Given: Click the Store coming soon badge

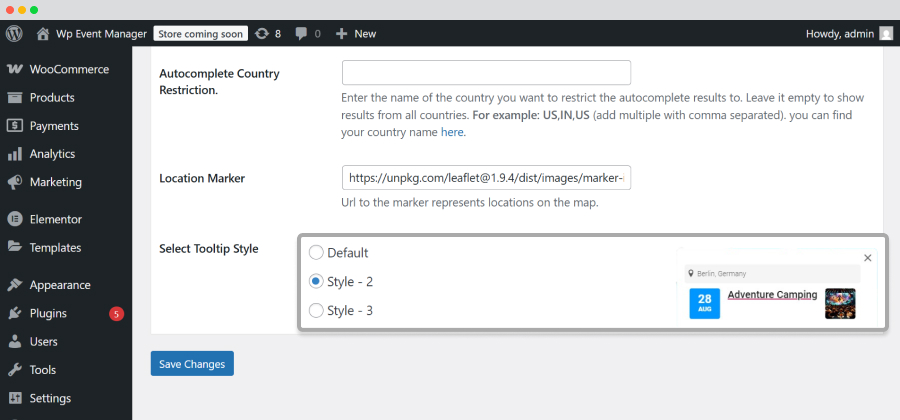Looking at the screenshot, I should click(201, 34).
